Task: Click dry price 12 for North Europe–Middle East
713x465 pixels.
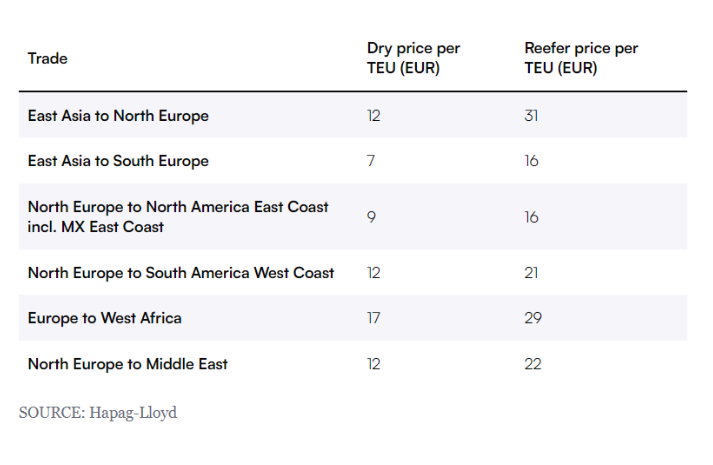Action: coord(373,364)
